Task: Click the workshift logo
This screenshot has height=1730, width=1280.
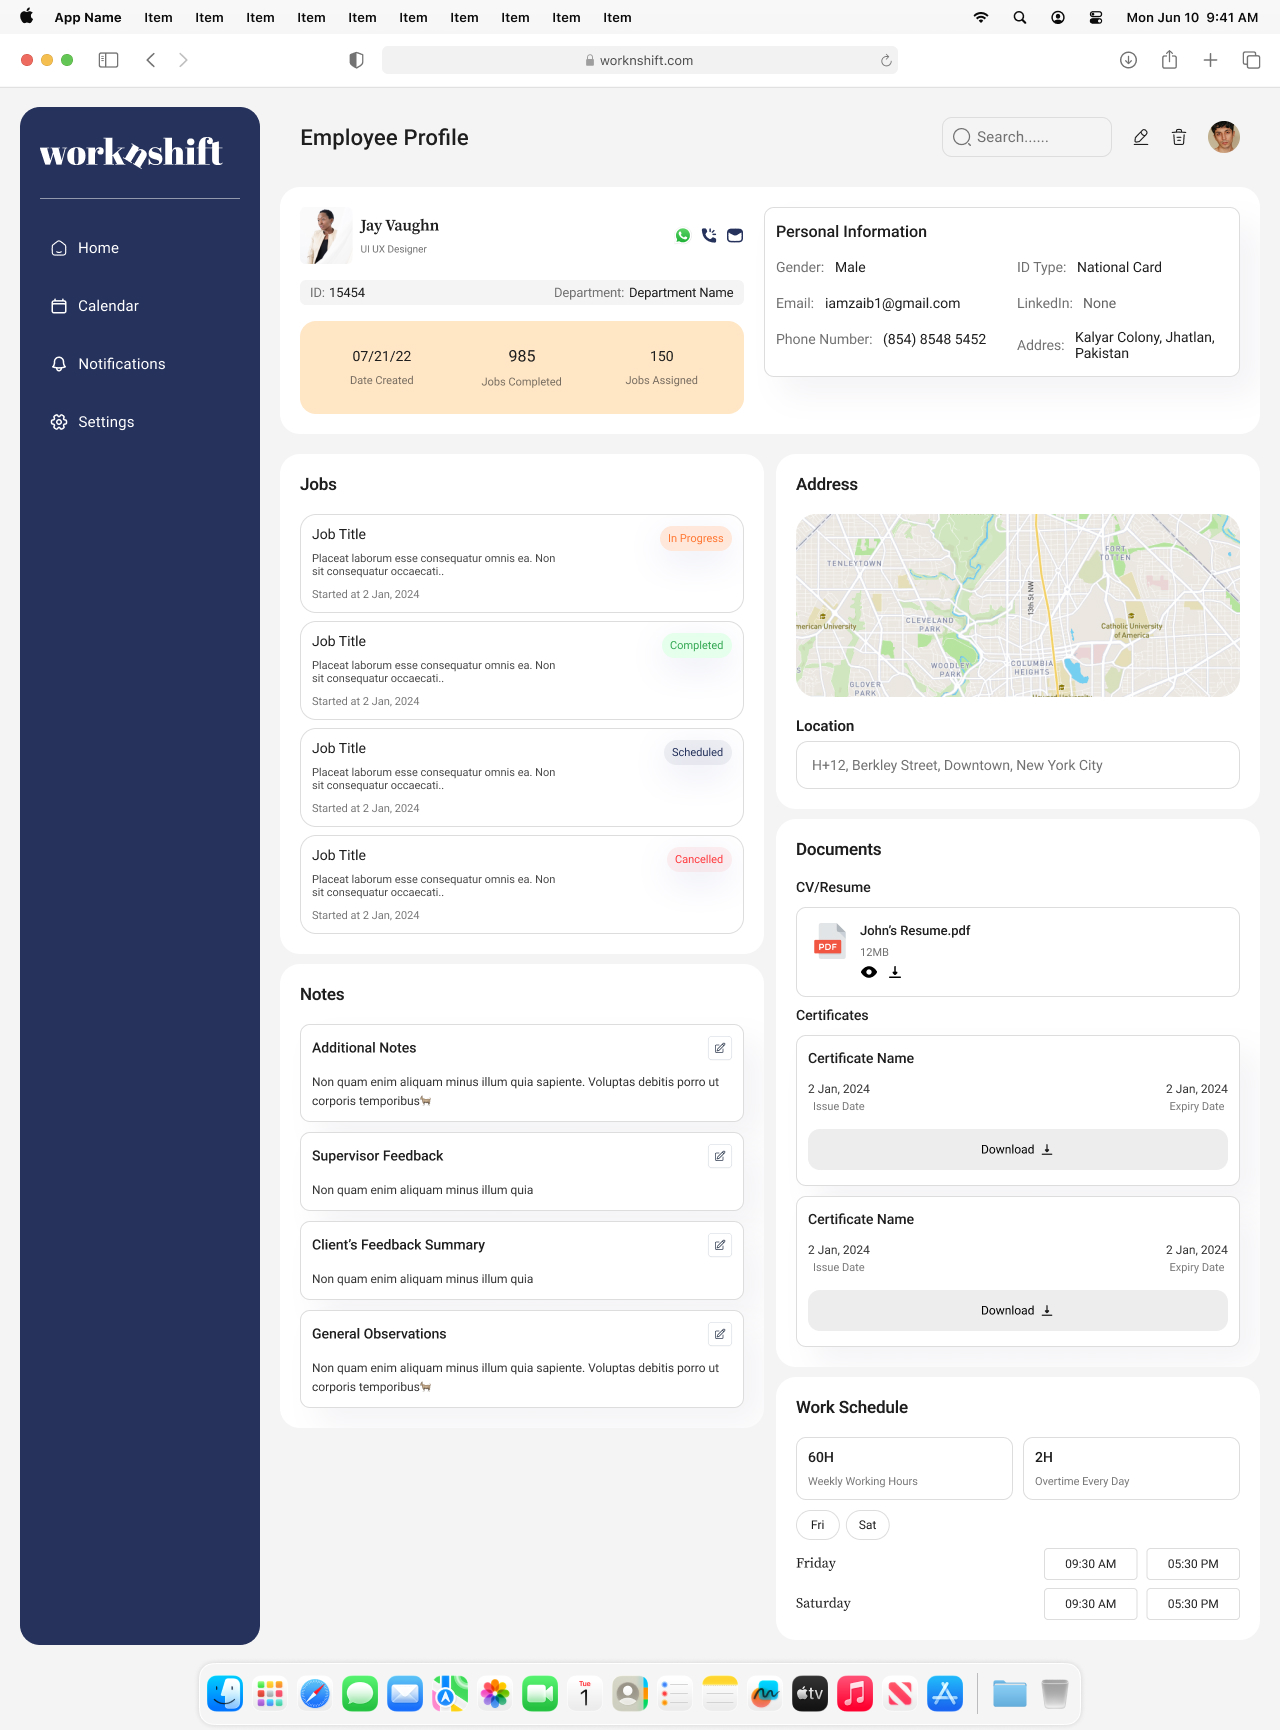Action: pos(131,153)
